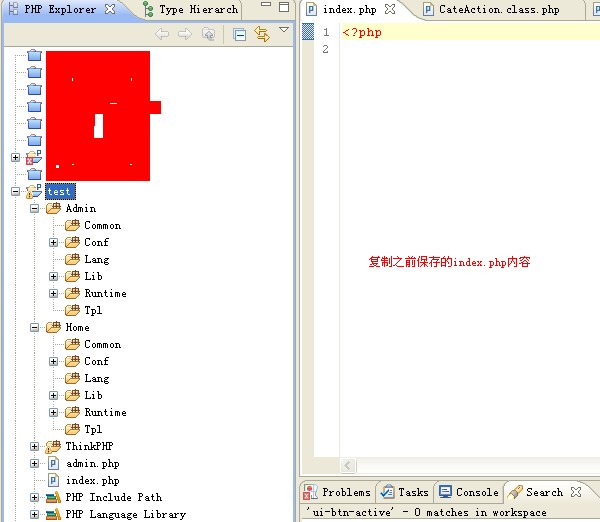Viewport: 600px width, 522px height.
Task: Toggle Link with Editor icon in PHP Explorer
Action: pyautogui.click(x=262, y=34)
